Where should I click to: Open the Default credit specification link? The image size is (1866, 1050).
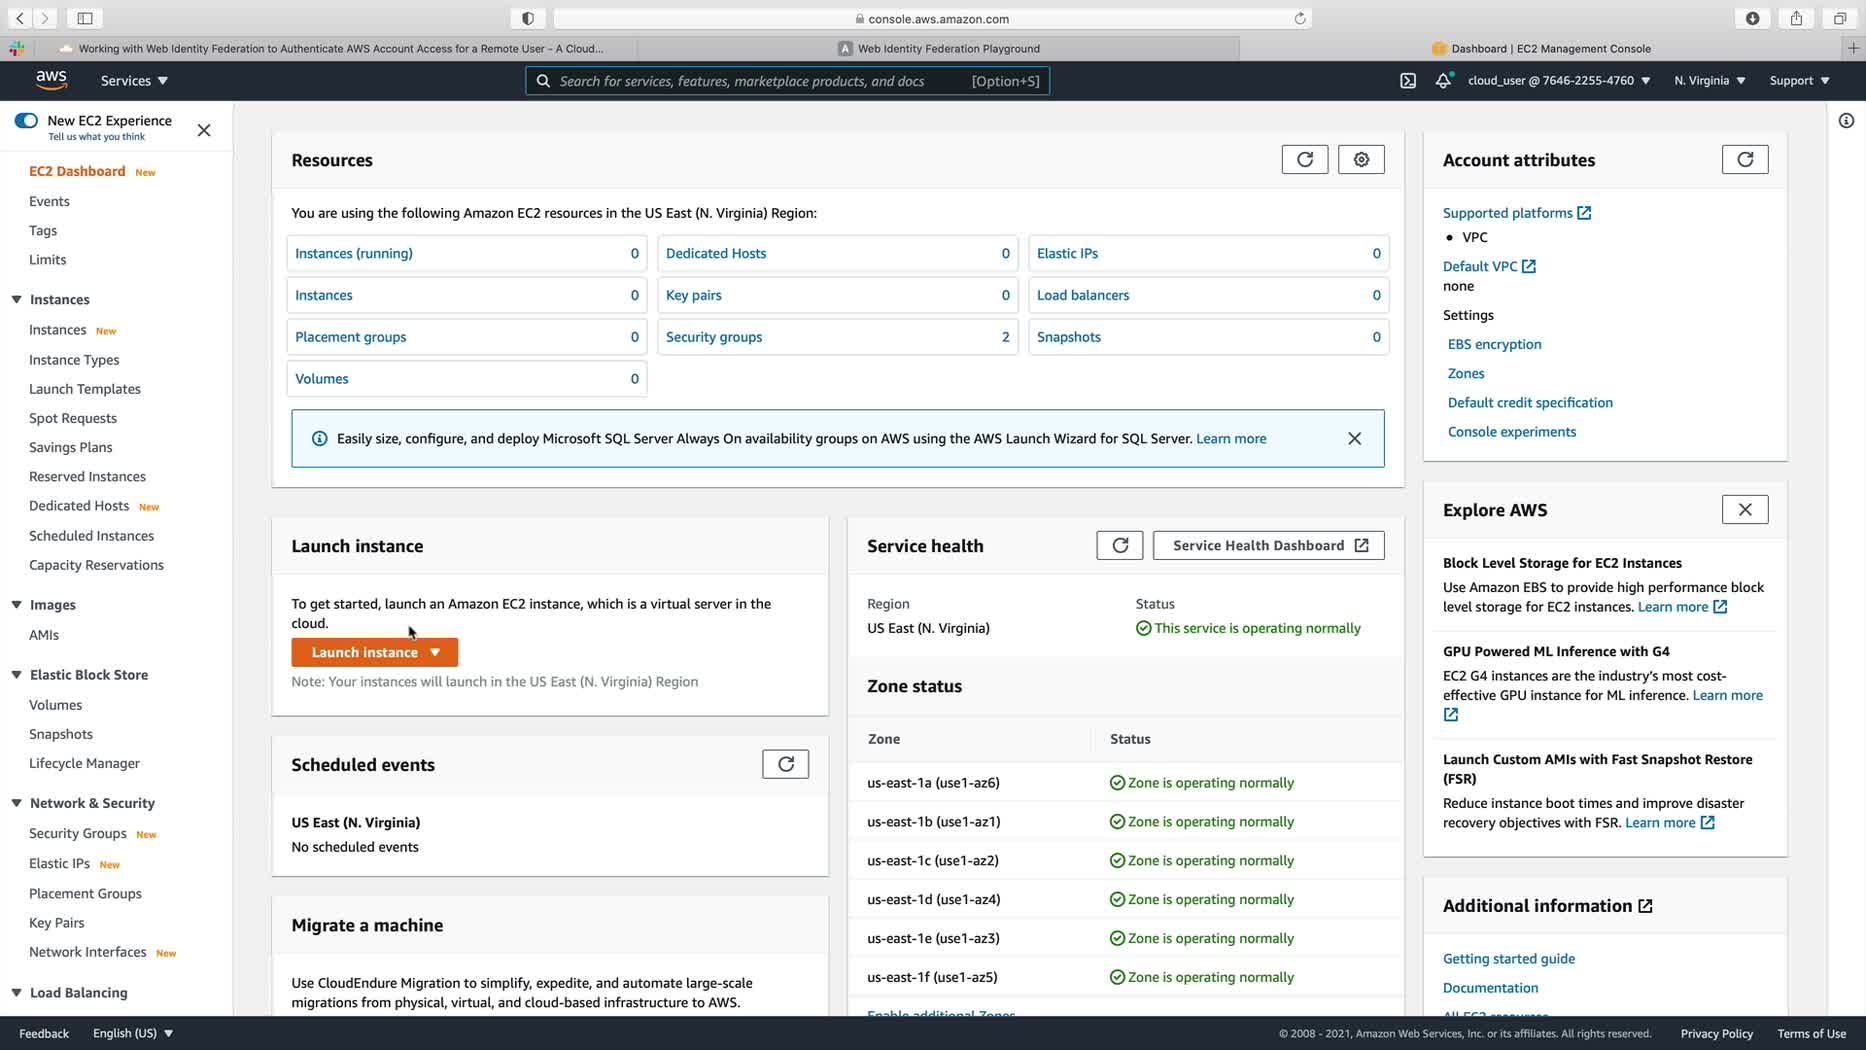[x=1530, y=403]
